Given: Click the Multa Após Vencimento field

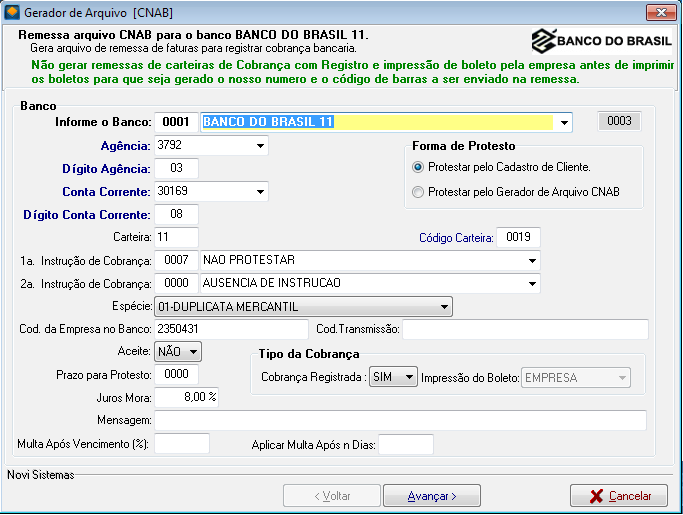Looking at the screenshot, I should (182, 444).
